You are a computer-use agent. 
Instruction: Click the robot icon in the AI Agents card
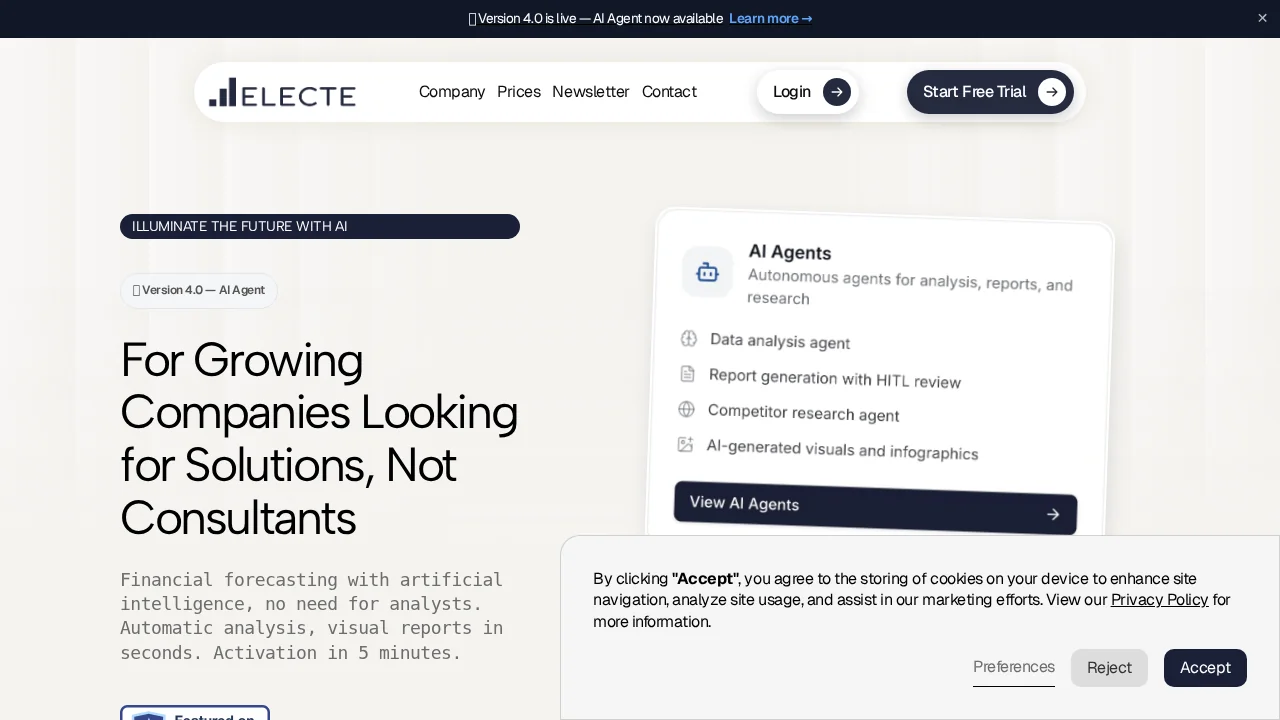coord(707,272)
